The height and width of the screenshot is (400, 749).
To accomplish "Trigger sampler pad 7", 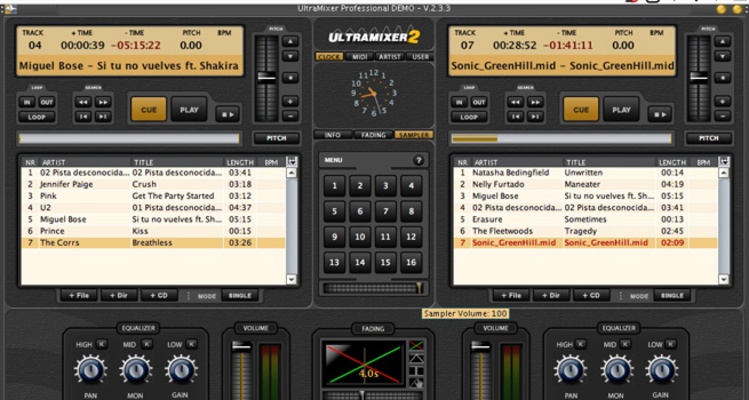I will point(385,211).
